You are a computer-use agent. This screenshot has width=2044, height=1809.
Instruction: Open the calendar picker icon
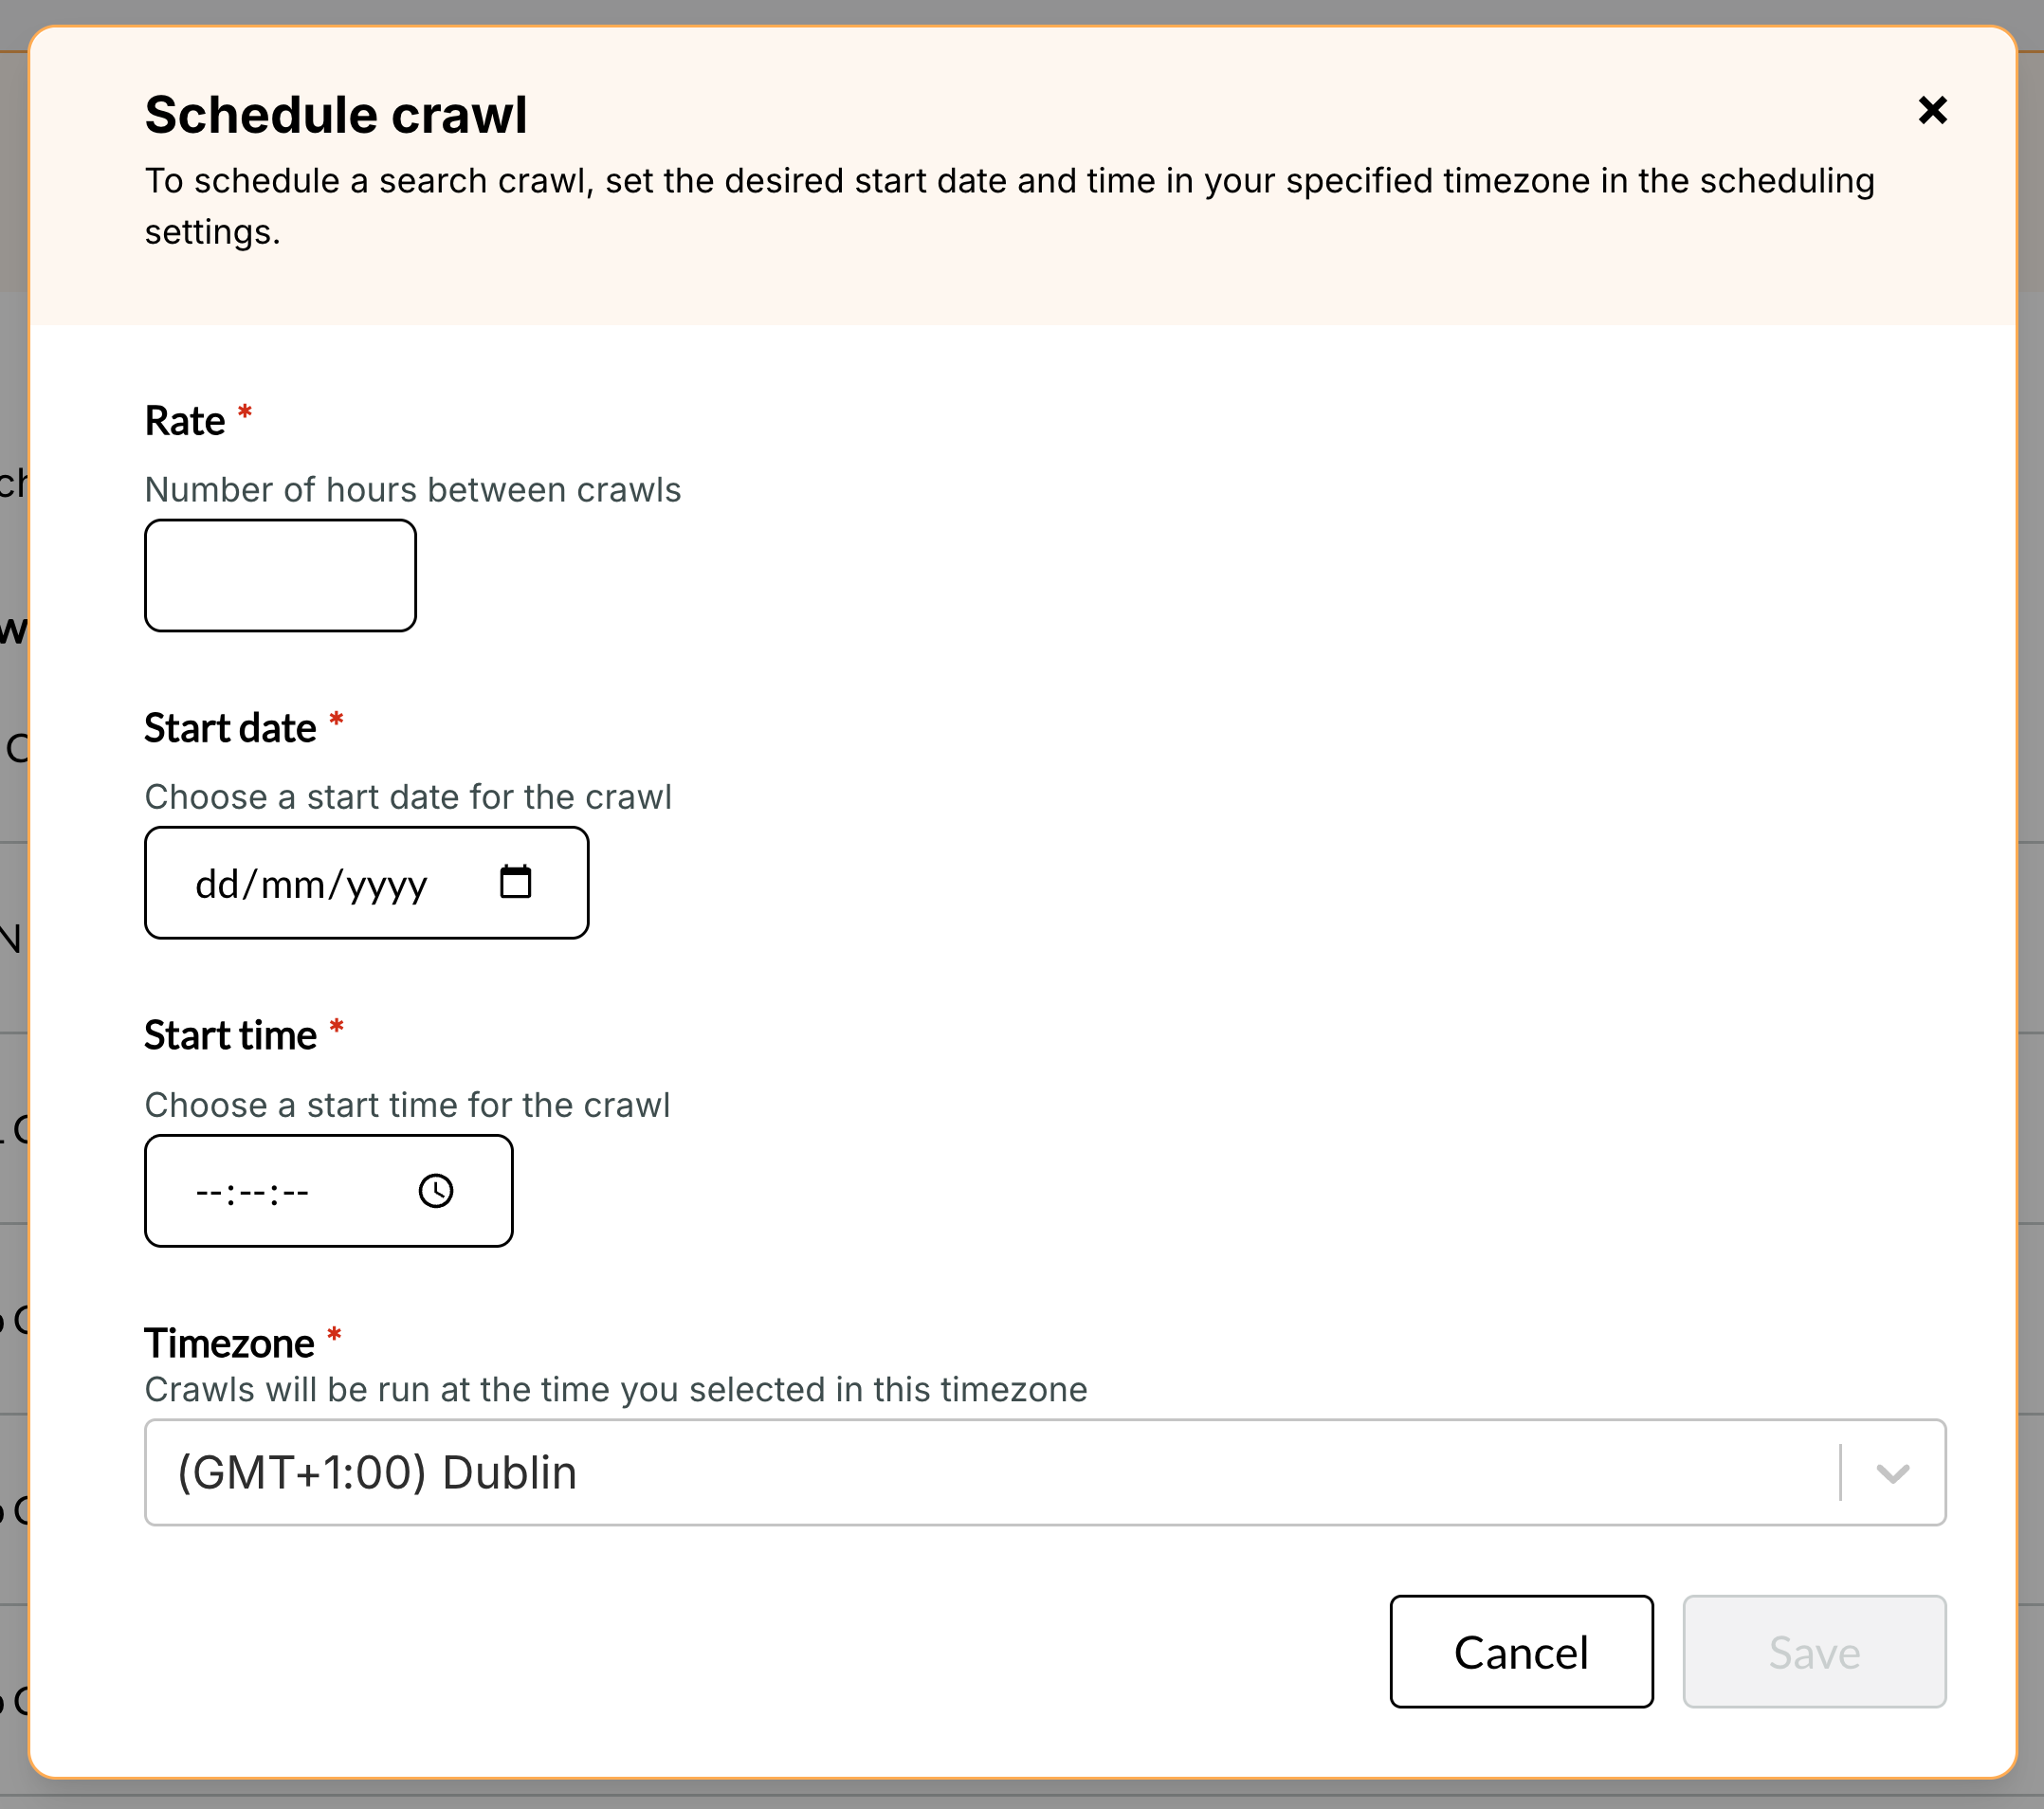click(x=515, y=882)
